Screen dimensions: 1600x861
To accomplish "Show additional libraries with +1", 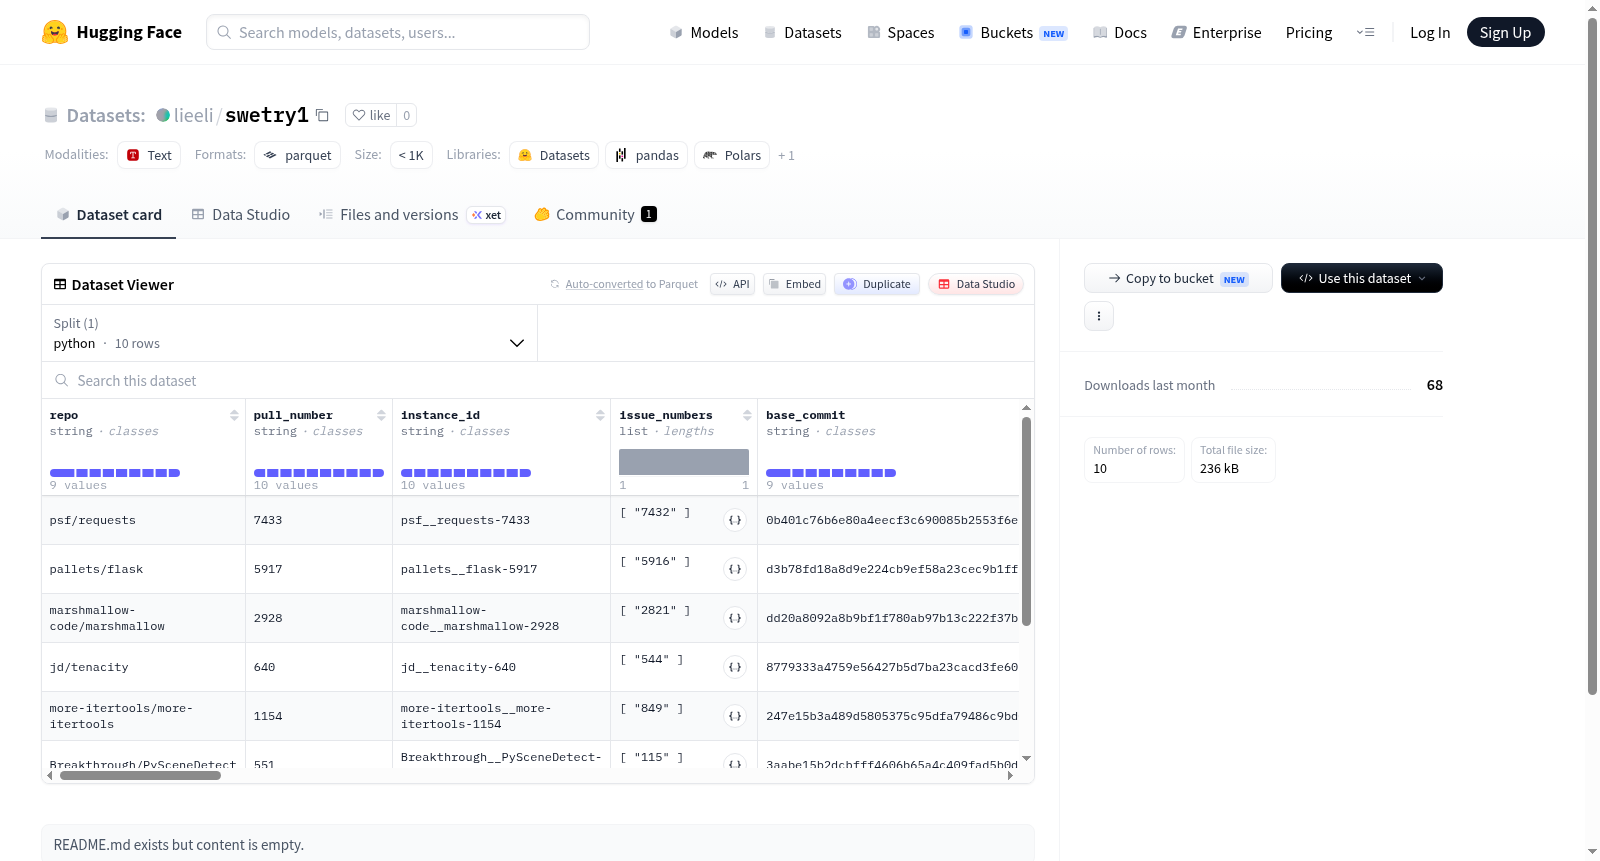I will click(x=786, y=156).
